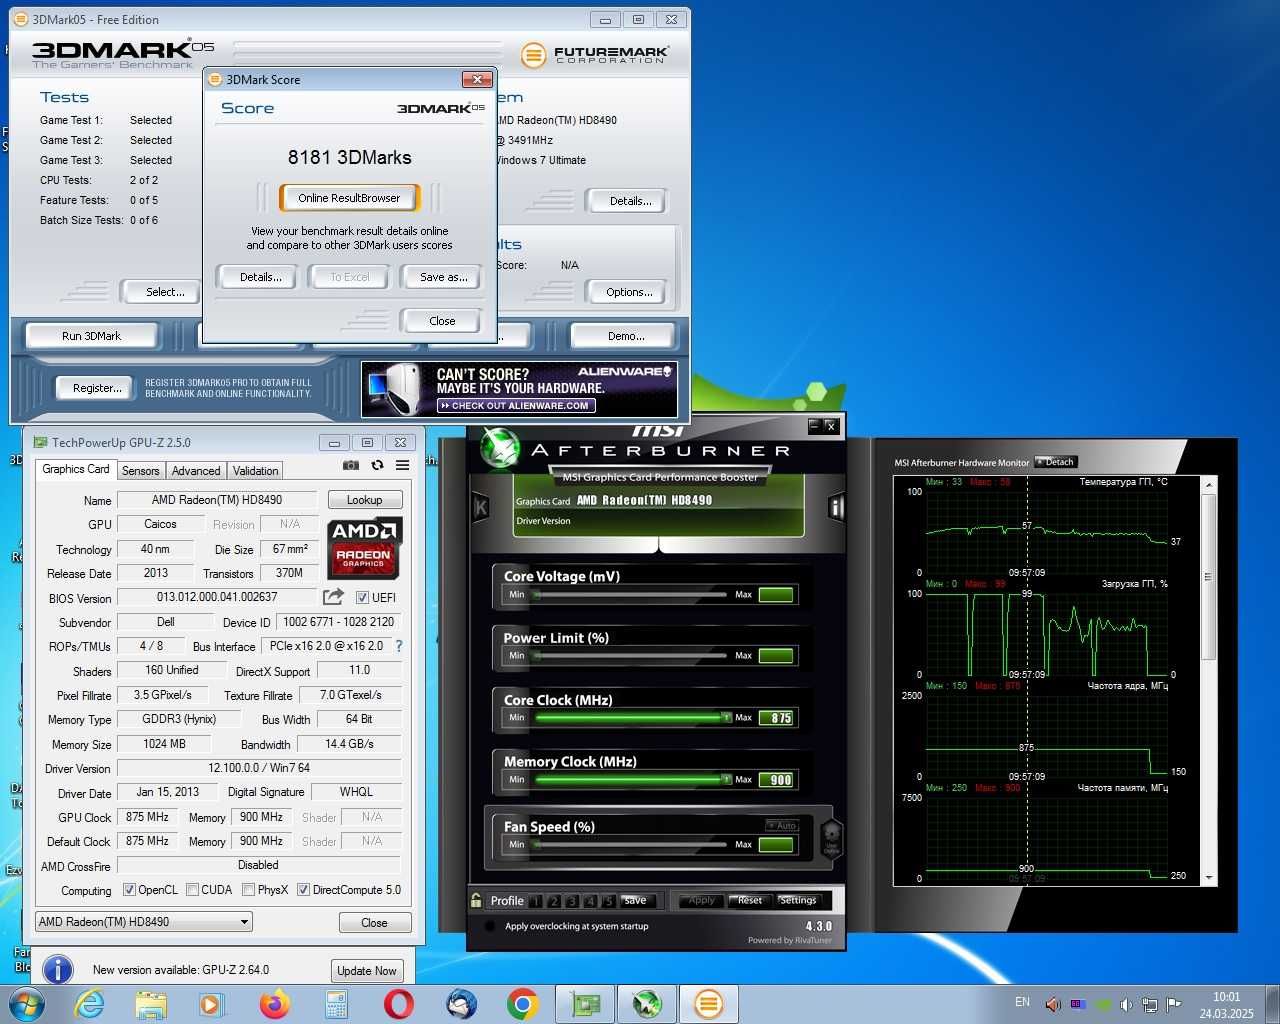Click the blue info icon in GPU-Z update bar
1280x1024 pixels.
(58, 969)
